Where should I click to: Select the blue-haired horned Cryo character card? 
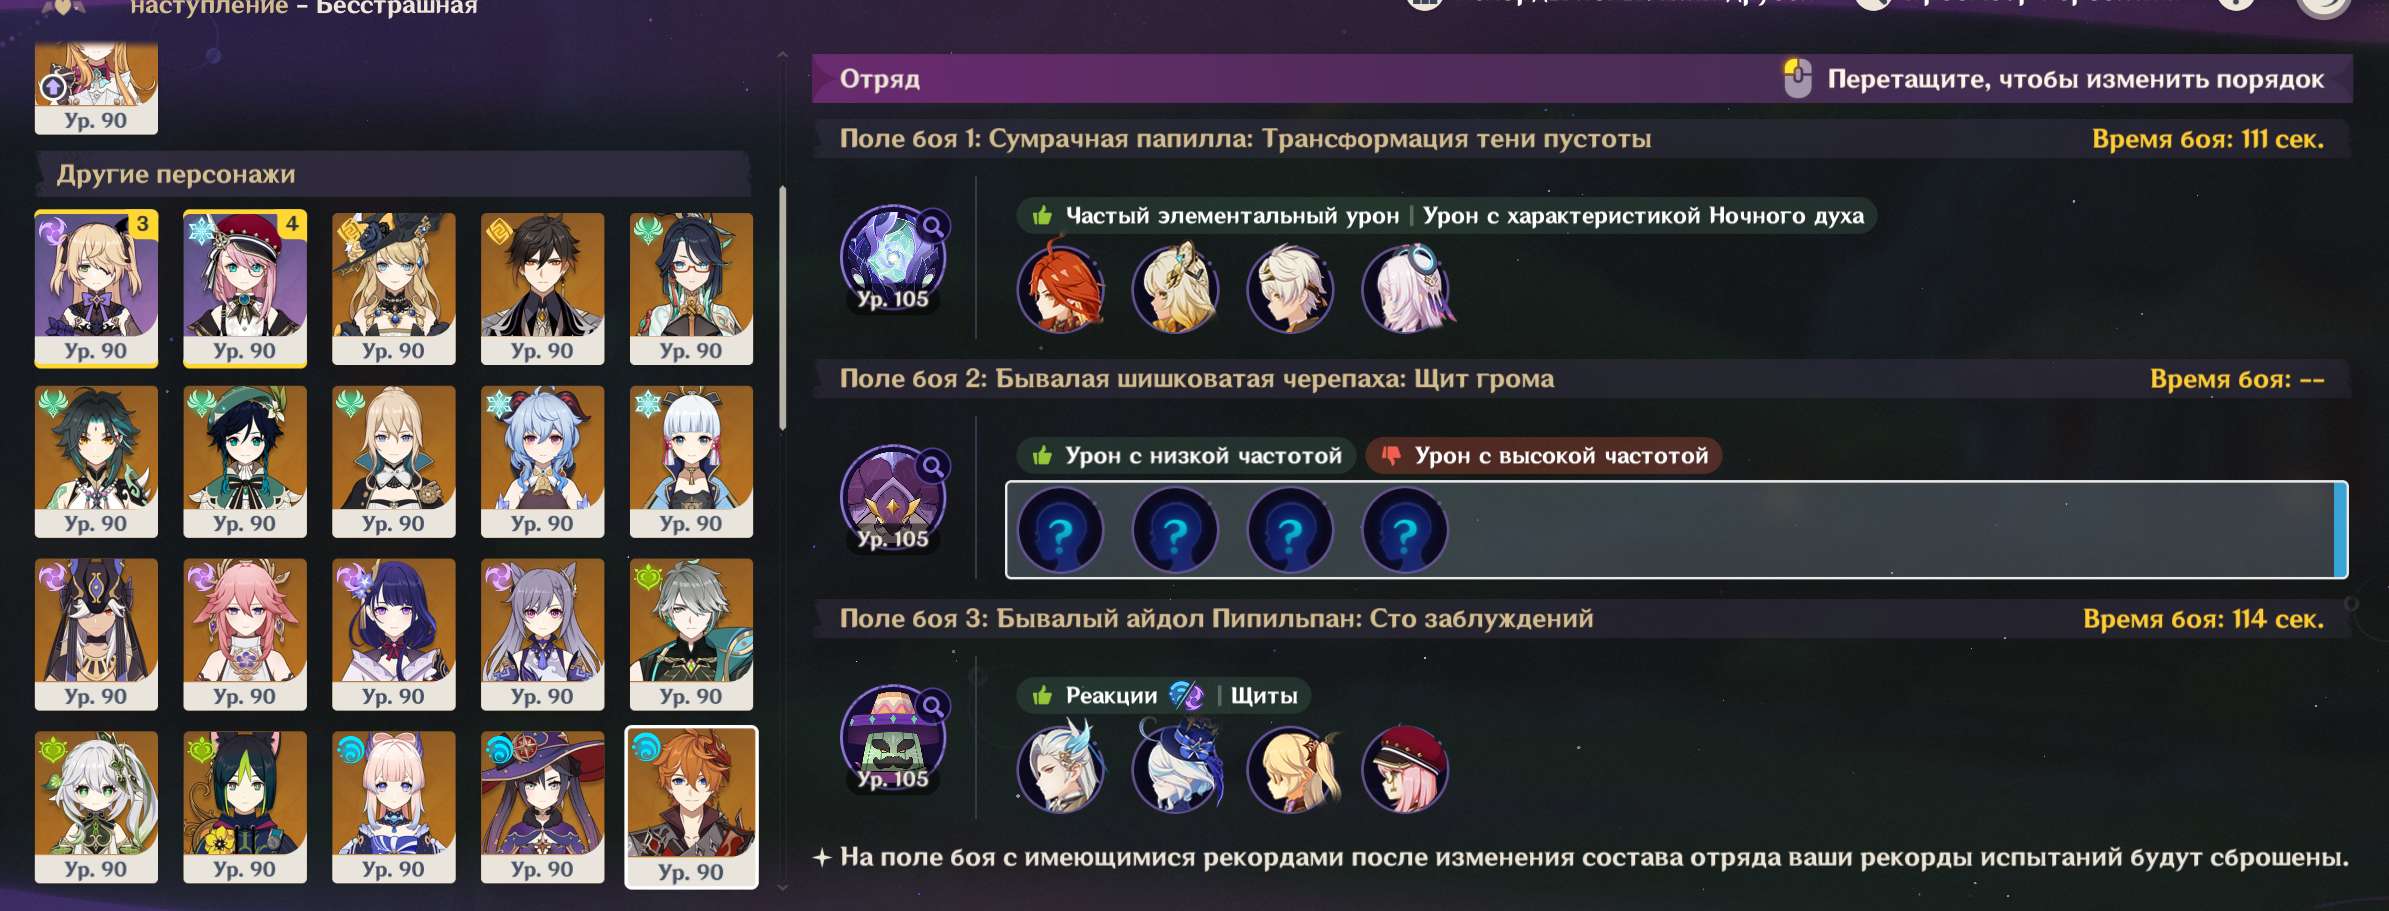(x=542, y=462)
